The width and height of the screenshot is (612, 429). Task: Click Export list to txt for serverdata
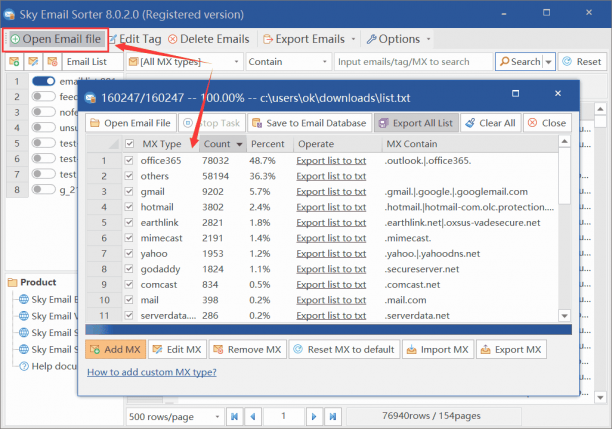tap(331, 315)
